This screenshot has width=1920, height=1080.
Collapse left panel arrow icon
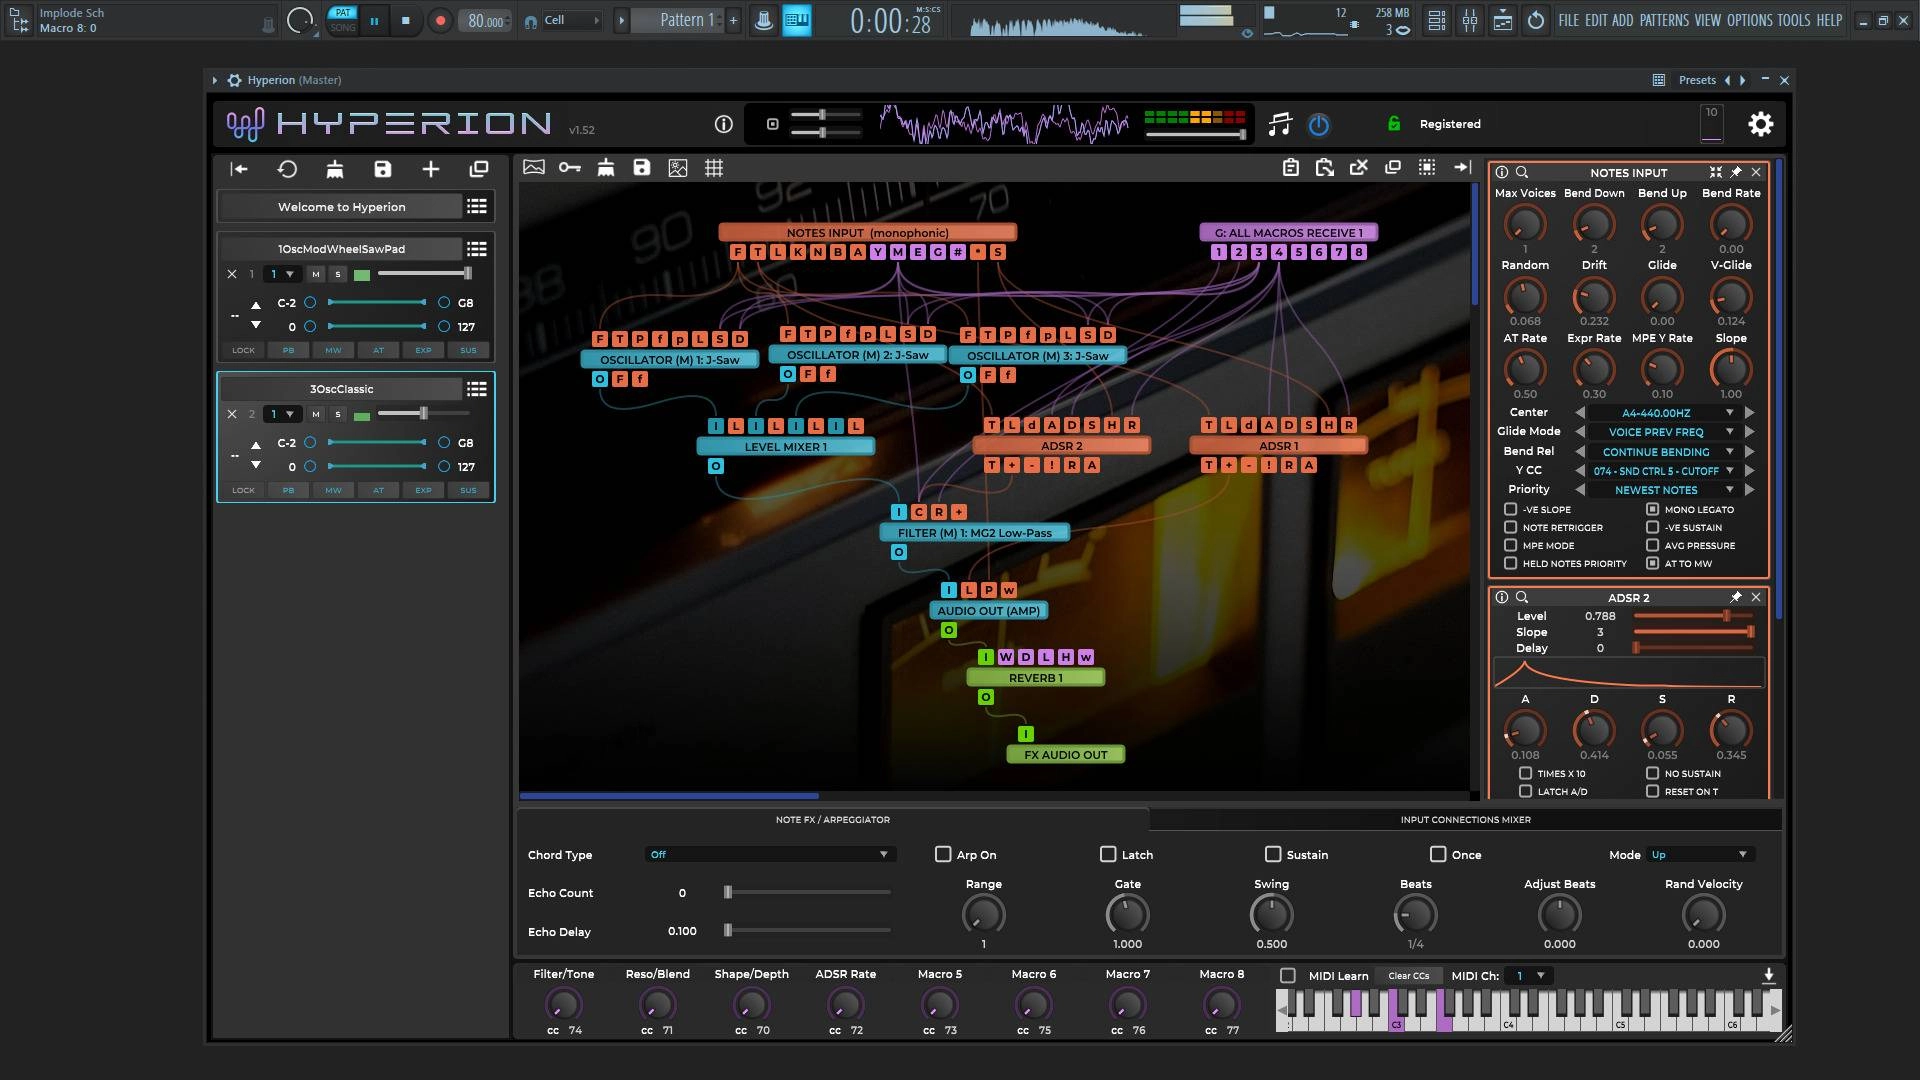click(x=239, y=169)
